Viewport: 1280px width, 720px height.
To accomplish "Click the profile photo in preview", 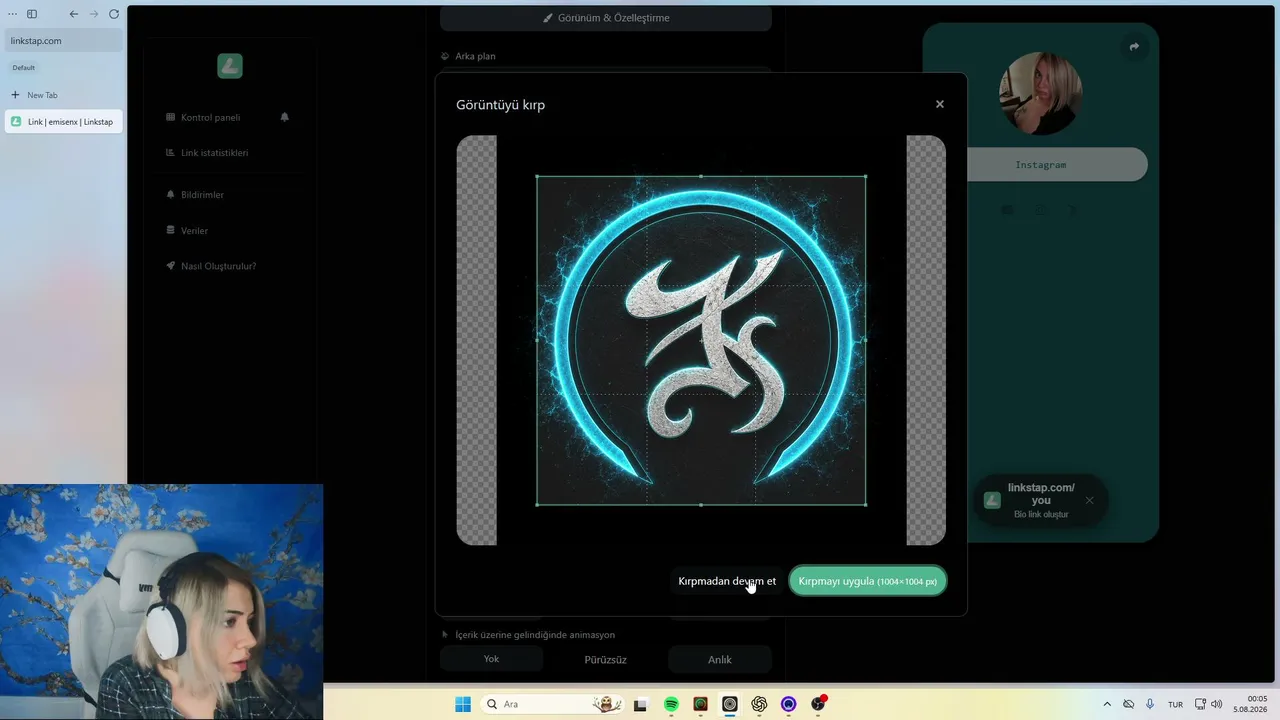I will pos(1041,94).
